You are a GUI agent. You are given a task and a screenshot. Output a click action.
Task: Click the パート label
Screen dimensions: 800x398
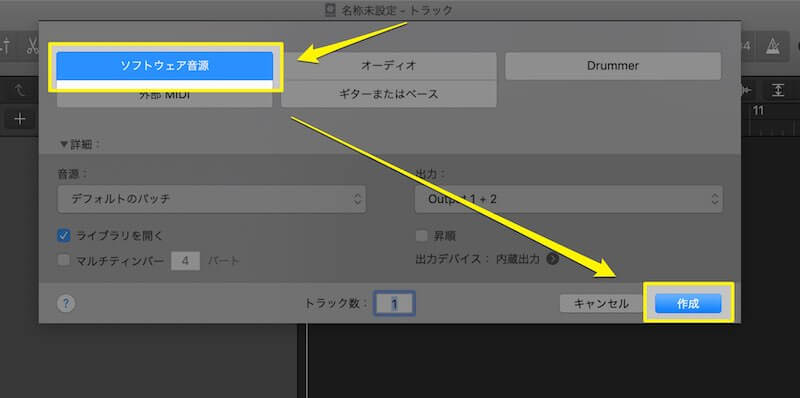(x=223, y=261)
